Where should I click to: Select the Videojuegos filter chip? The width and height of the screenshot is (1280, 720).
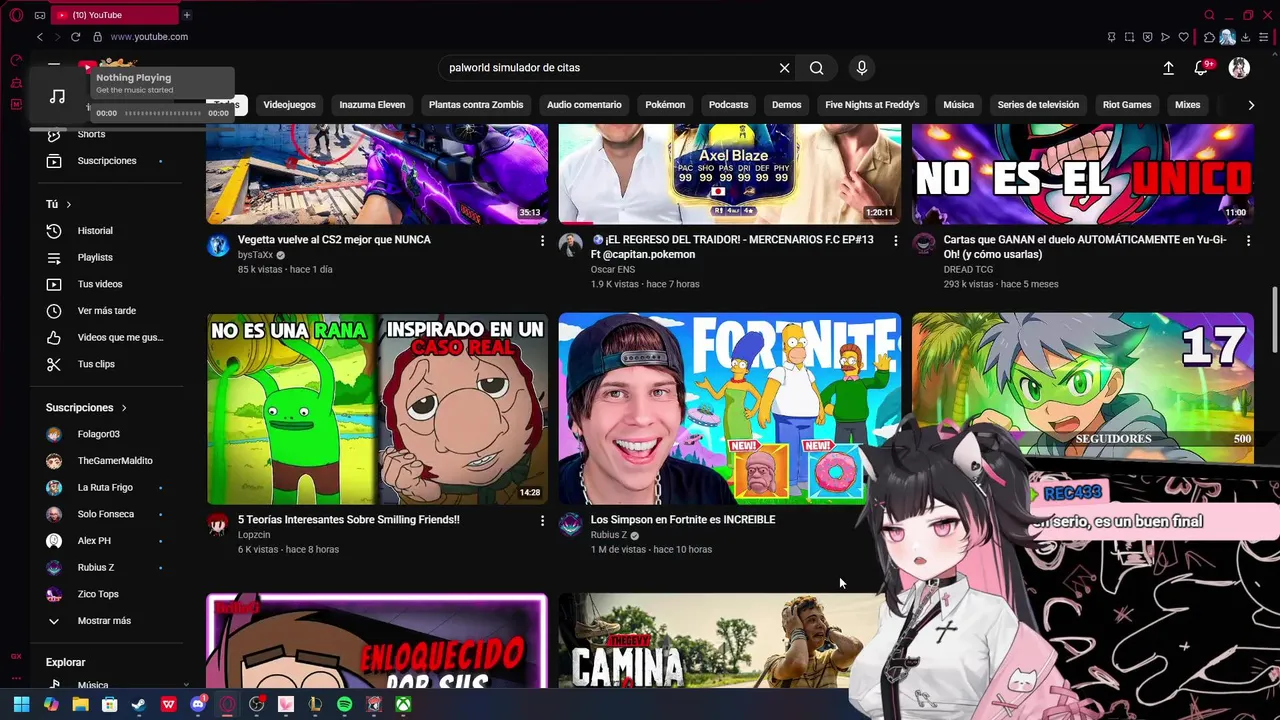point(289,105)
